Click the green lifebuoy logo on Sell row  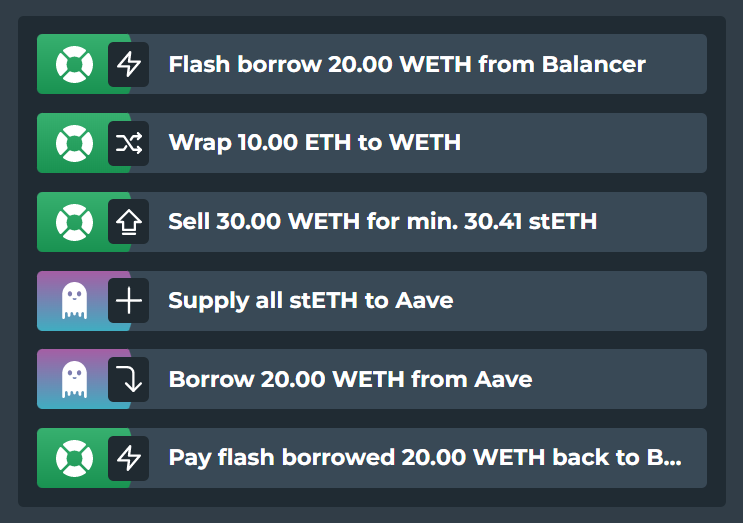coord(74,222)
